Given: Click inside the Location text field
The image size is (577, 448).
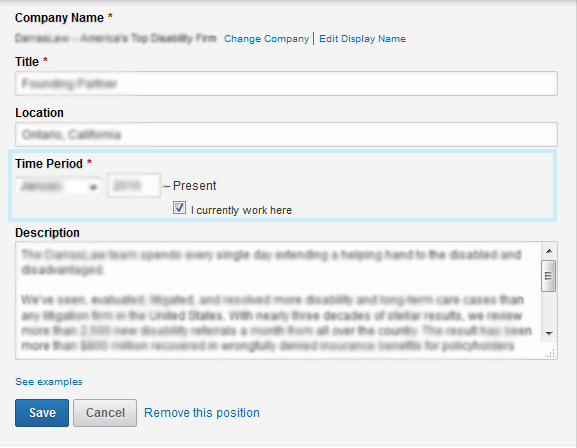Looking at the screenshot, I should pyautogui.click(x=286, y=135).
